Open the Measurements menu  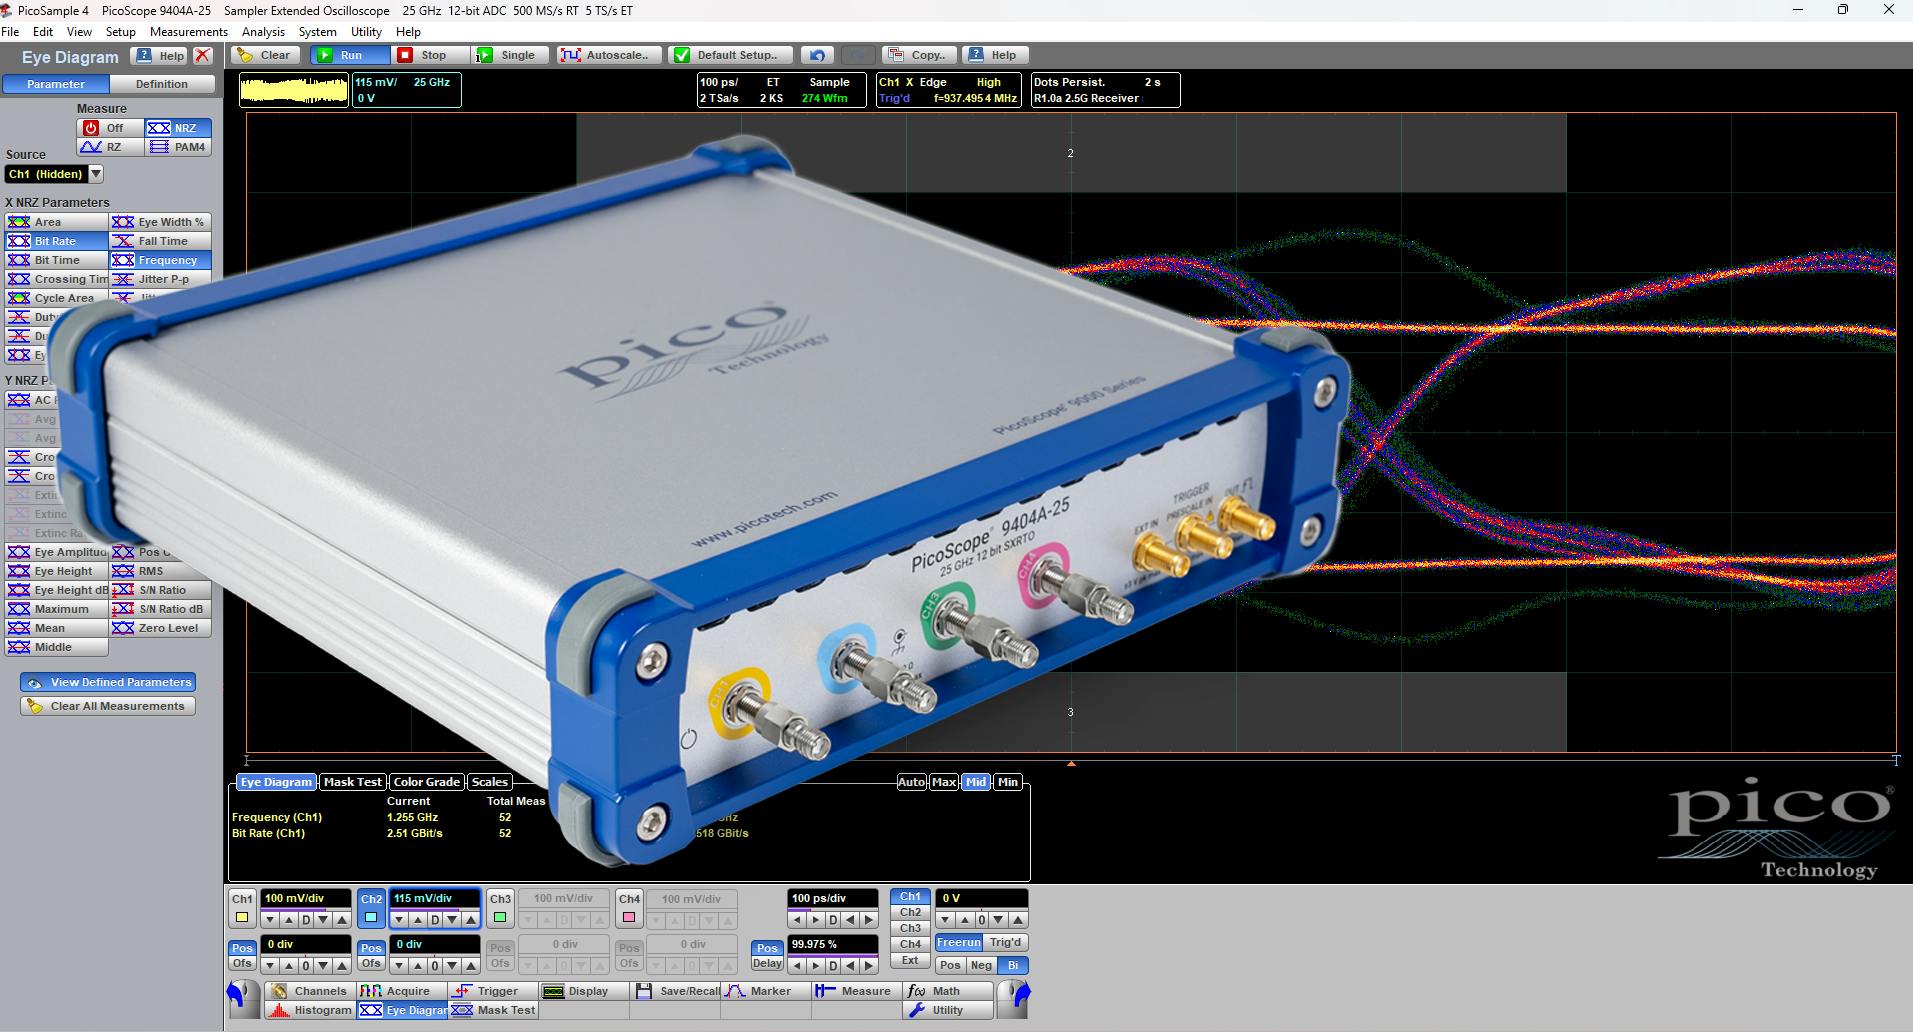(188, 31)
